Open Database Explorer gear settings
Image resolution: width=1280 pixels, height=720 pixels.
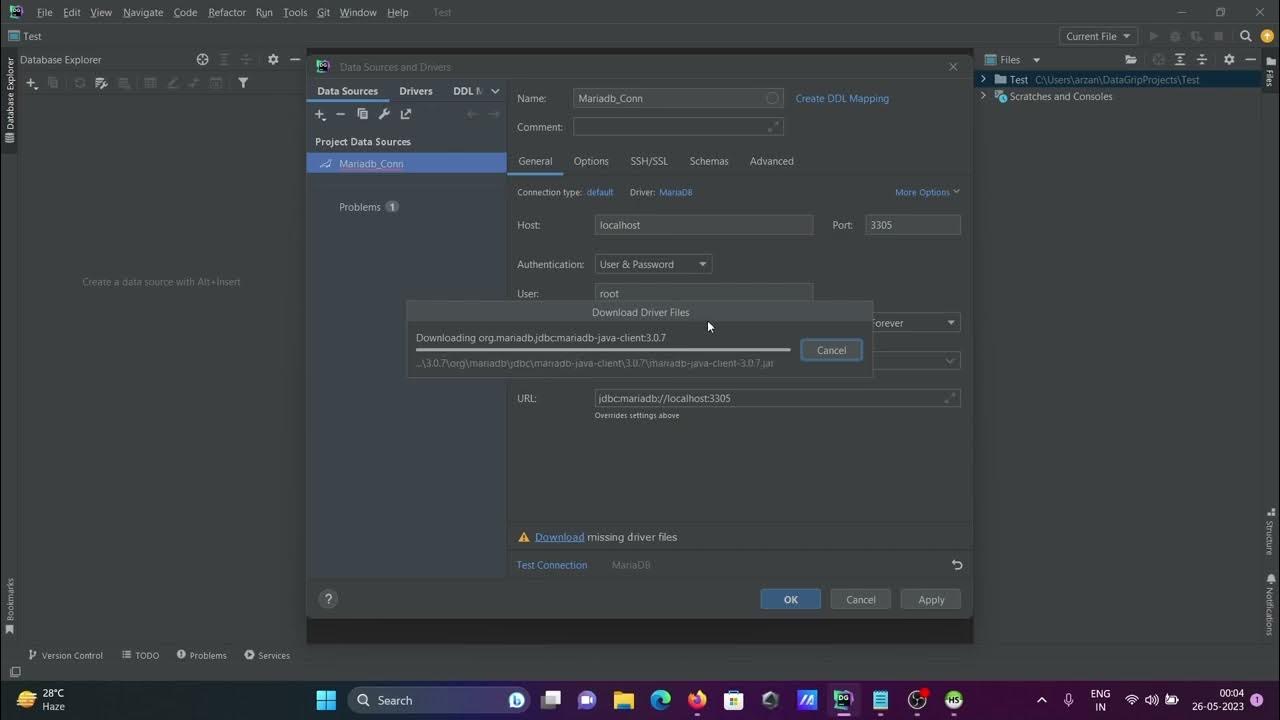(273, 60)
